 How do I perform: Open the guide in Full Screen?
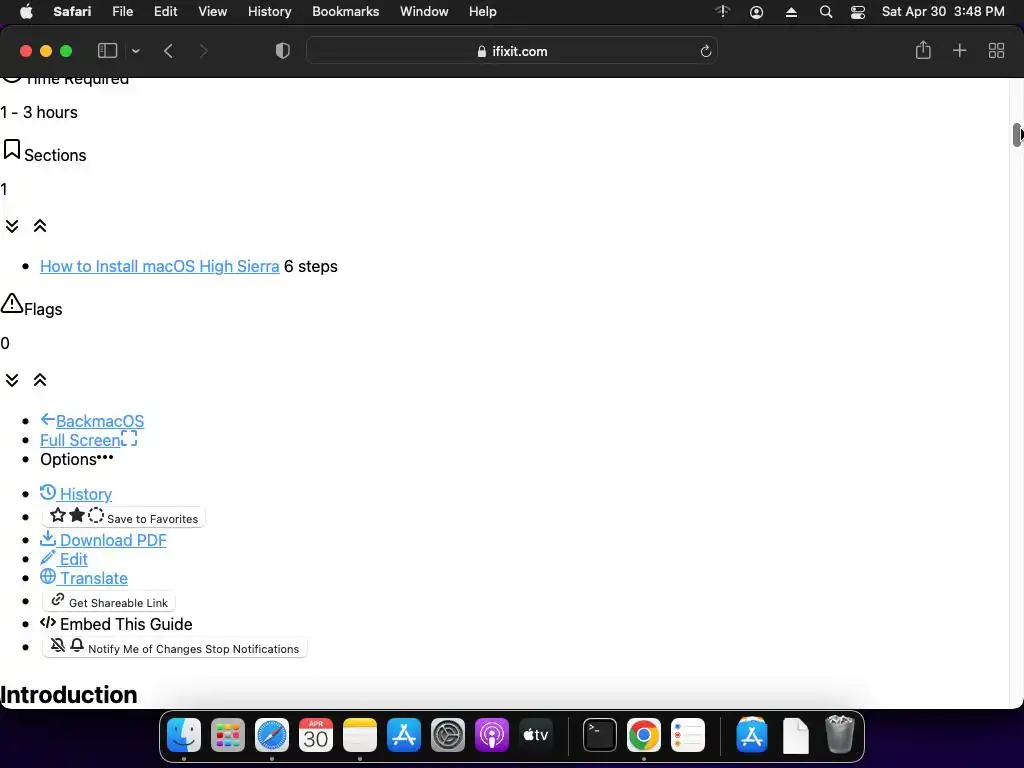(x=89, y=440)
